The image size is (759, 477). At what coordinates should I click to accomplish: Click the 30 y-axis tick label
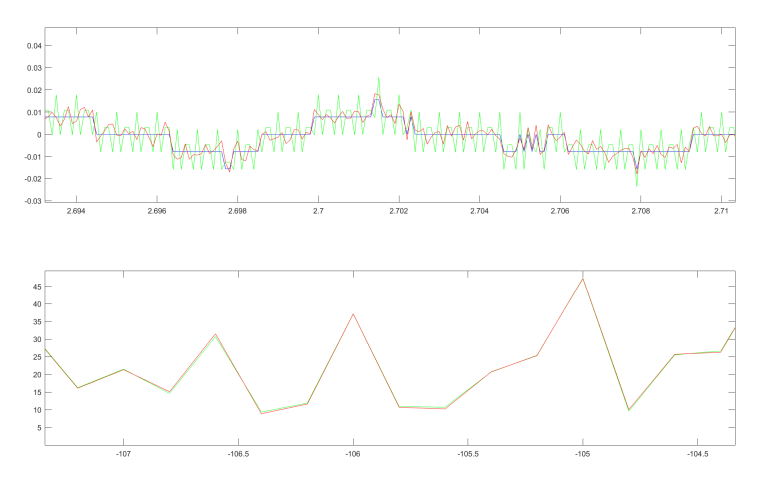pyautogui.click(x=38, y=339)
